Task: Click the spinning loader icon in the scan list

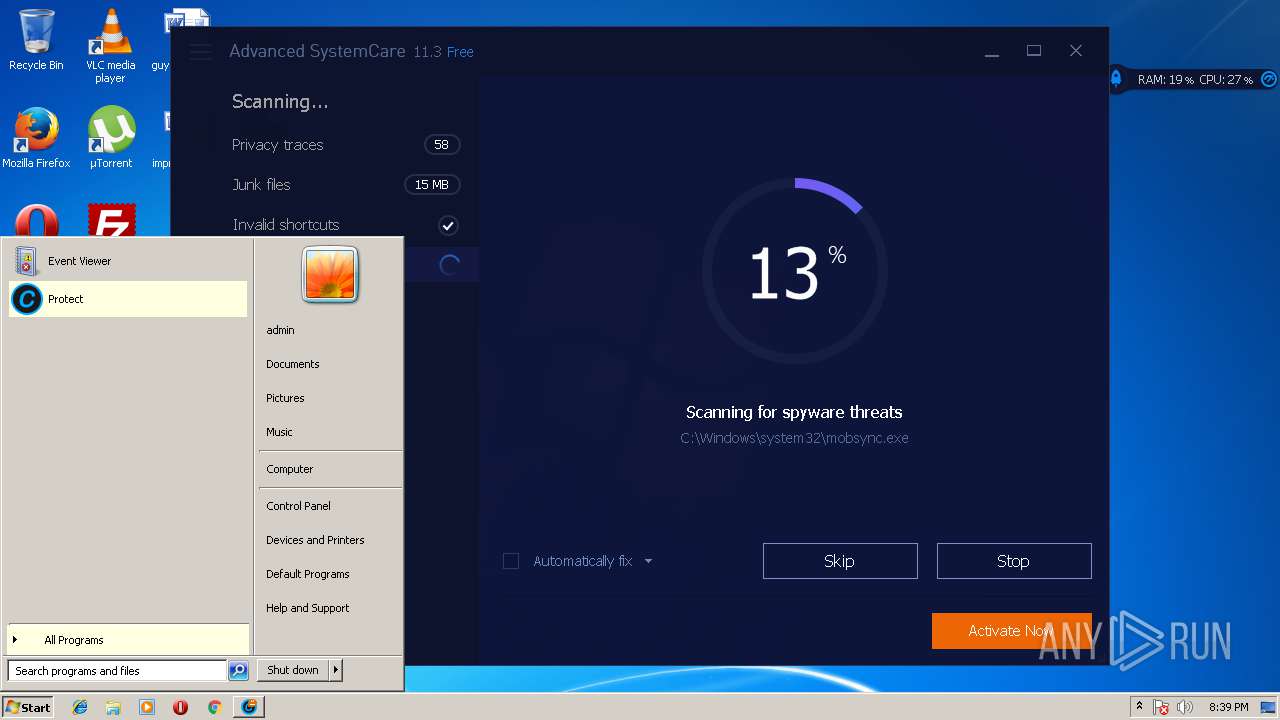Action: tap(449, 265)
